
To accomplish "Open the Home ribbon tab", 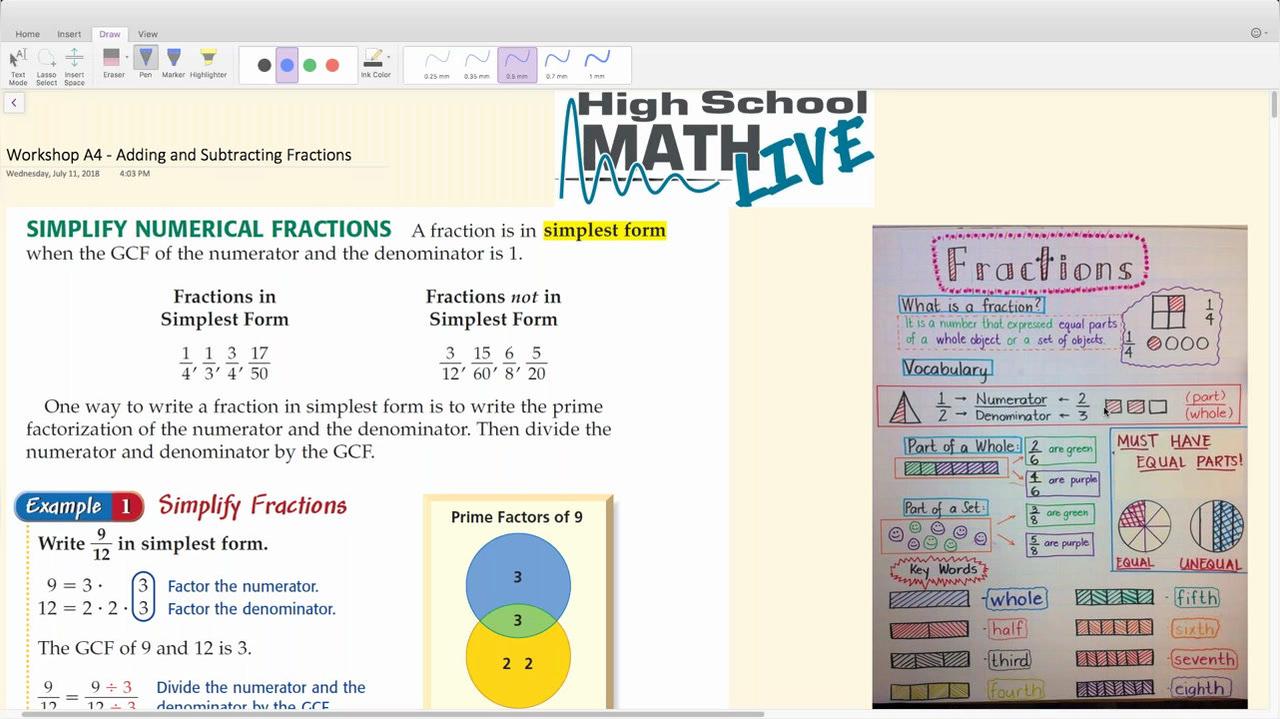I will (x=28, y=34).
